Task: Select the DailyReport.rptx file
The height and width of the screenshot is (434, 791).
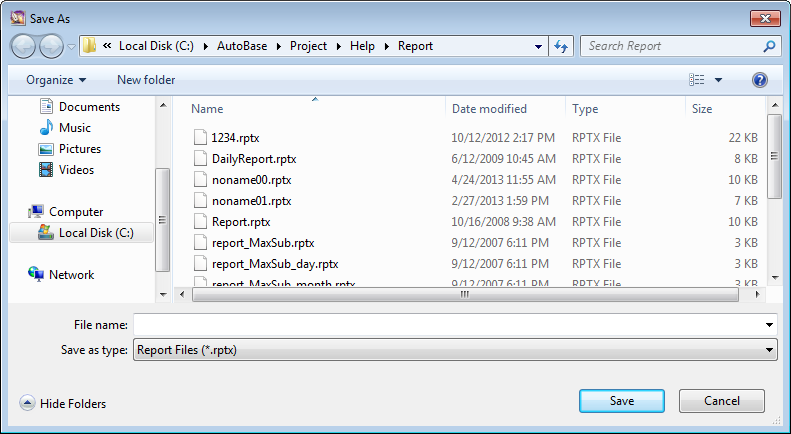Action: pos(254,159)
